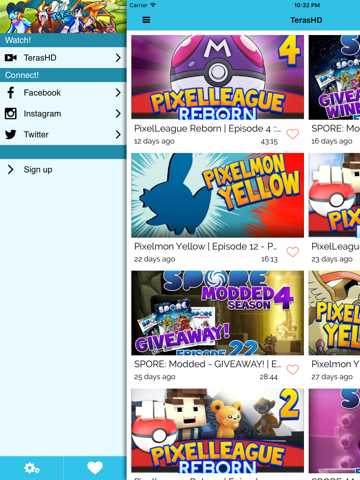Open Pixelmon Yellow Mudkip thumbnail
The height and width of the screenshot is (480, 360).
217,195
